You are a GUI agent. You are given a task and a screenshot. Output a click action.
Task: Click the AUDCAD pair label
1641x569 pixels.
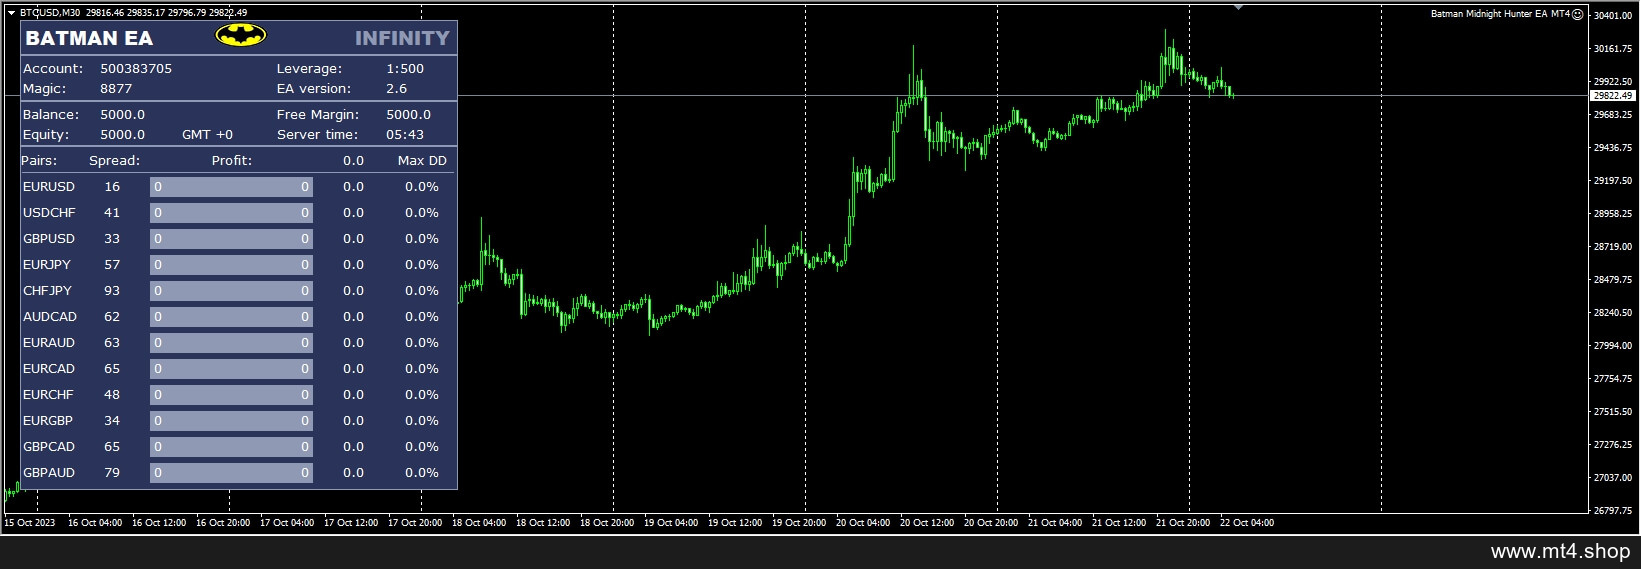coord(50,317)
